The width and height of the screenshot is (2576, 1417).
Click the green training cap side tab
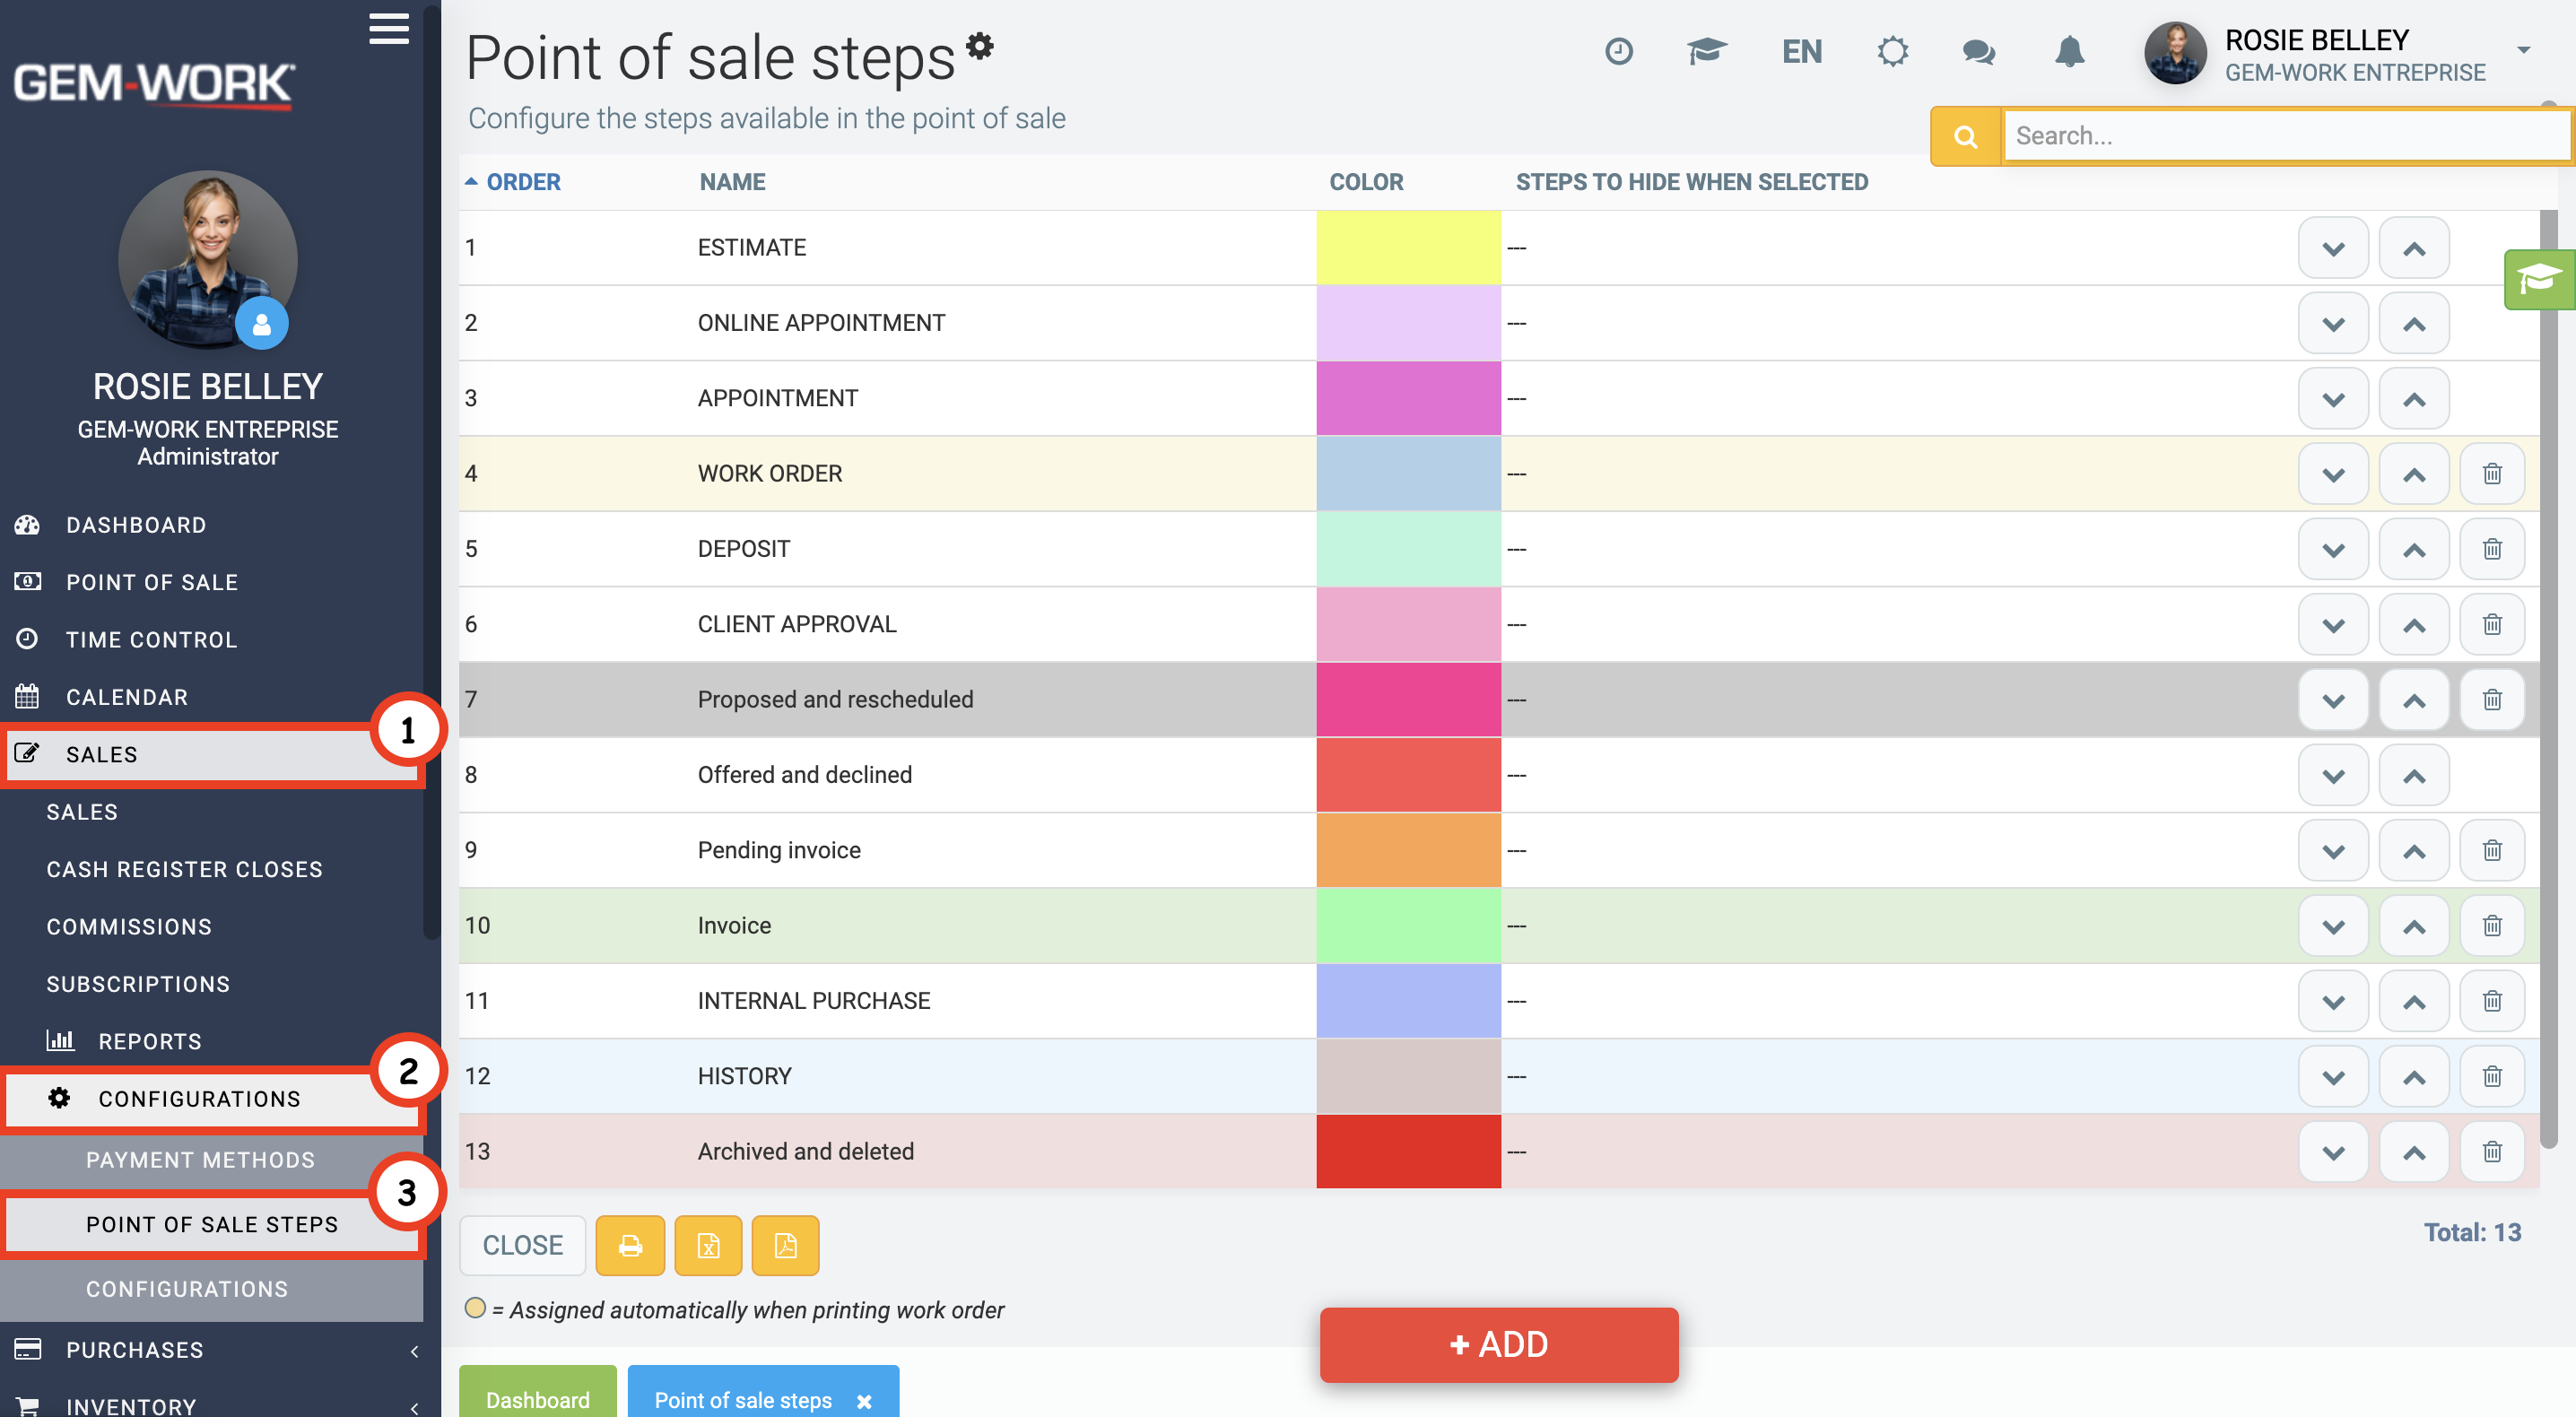[2540, 279]
